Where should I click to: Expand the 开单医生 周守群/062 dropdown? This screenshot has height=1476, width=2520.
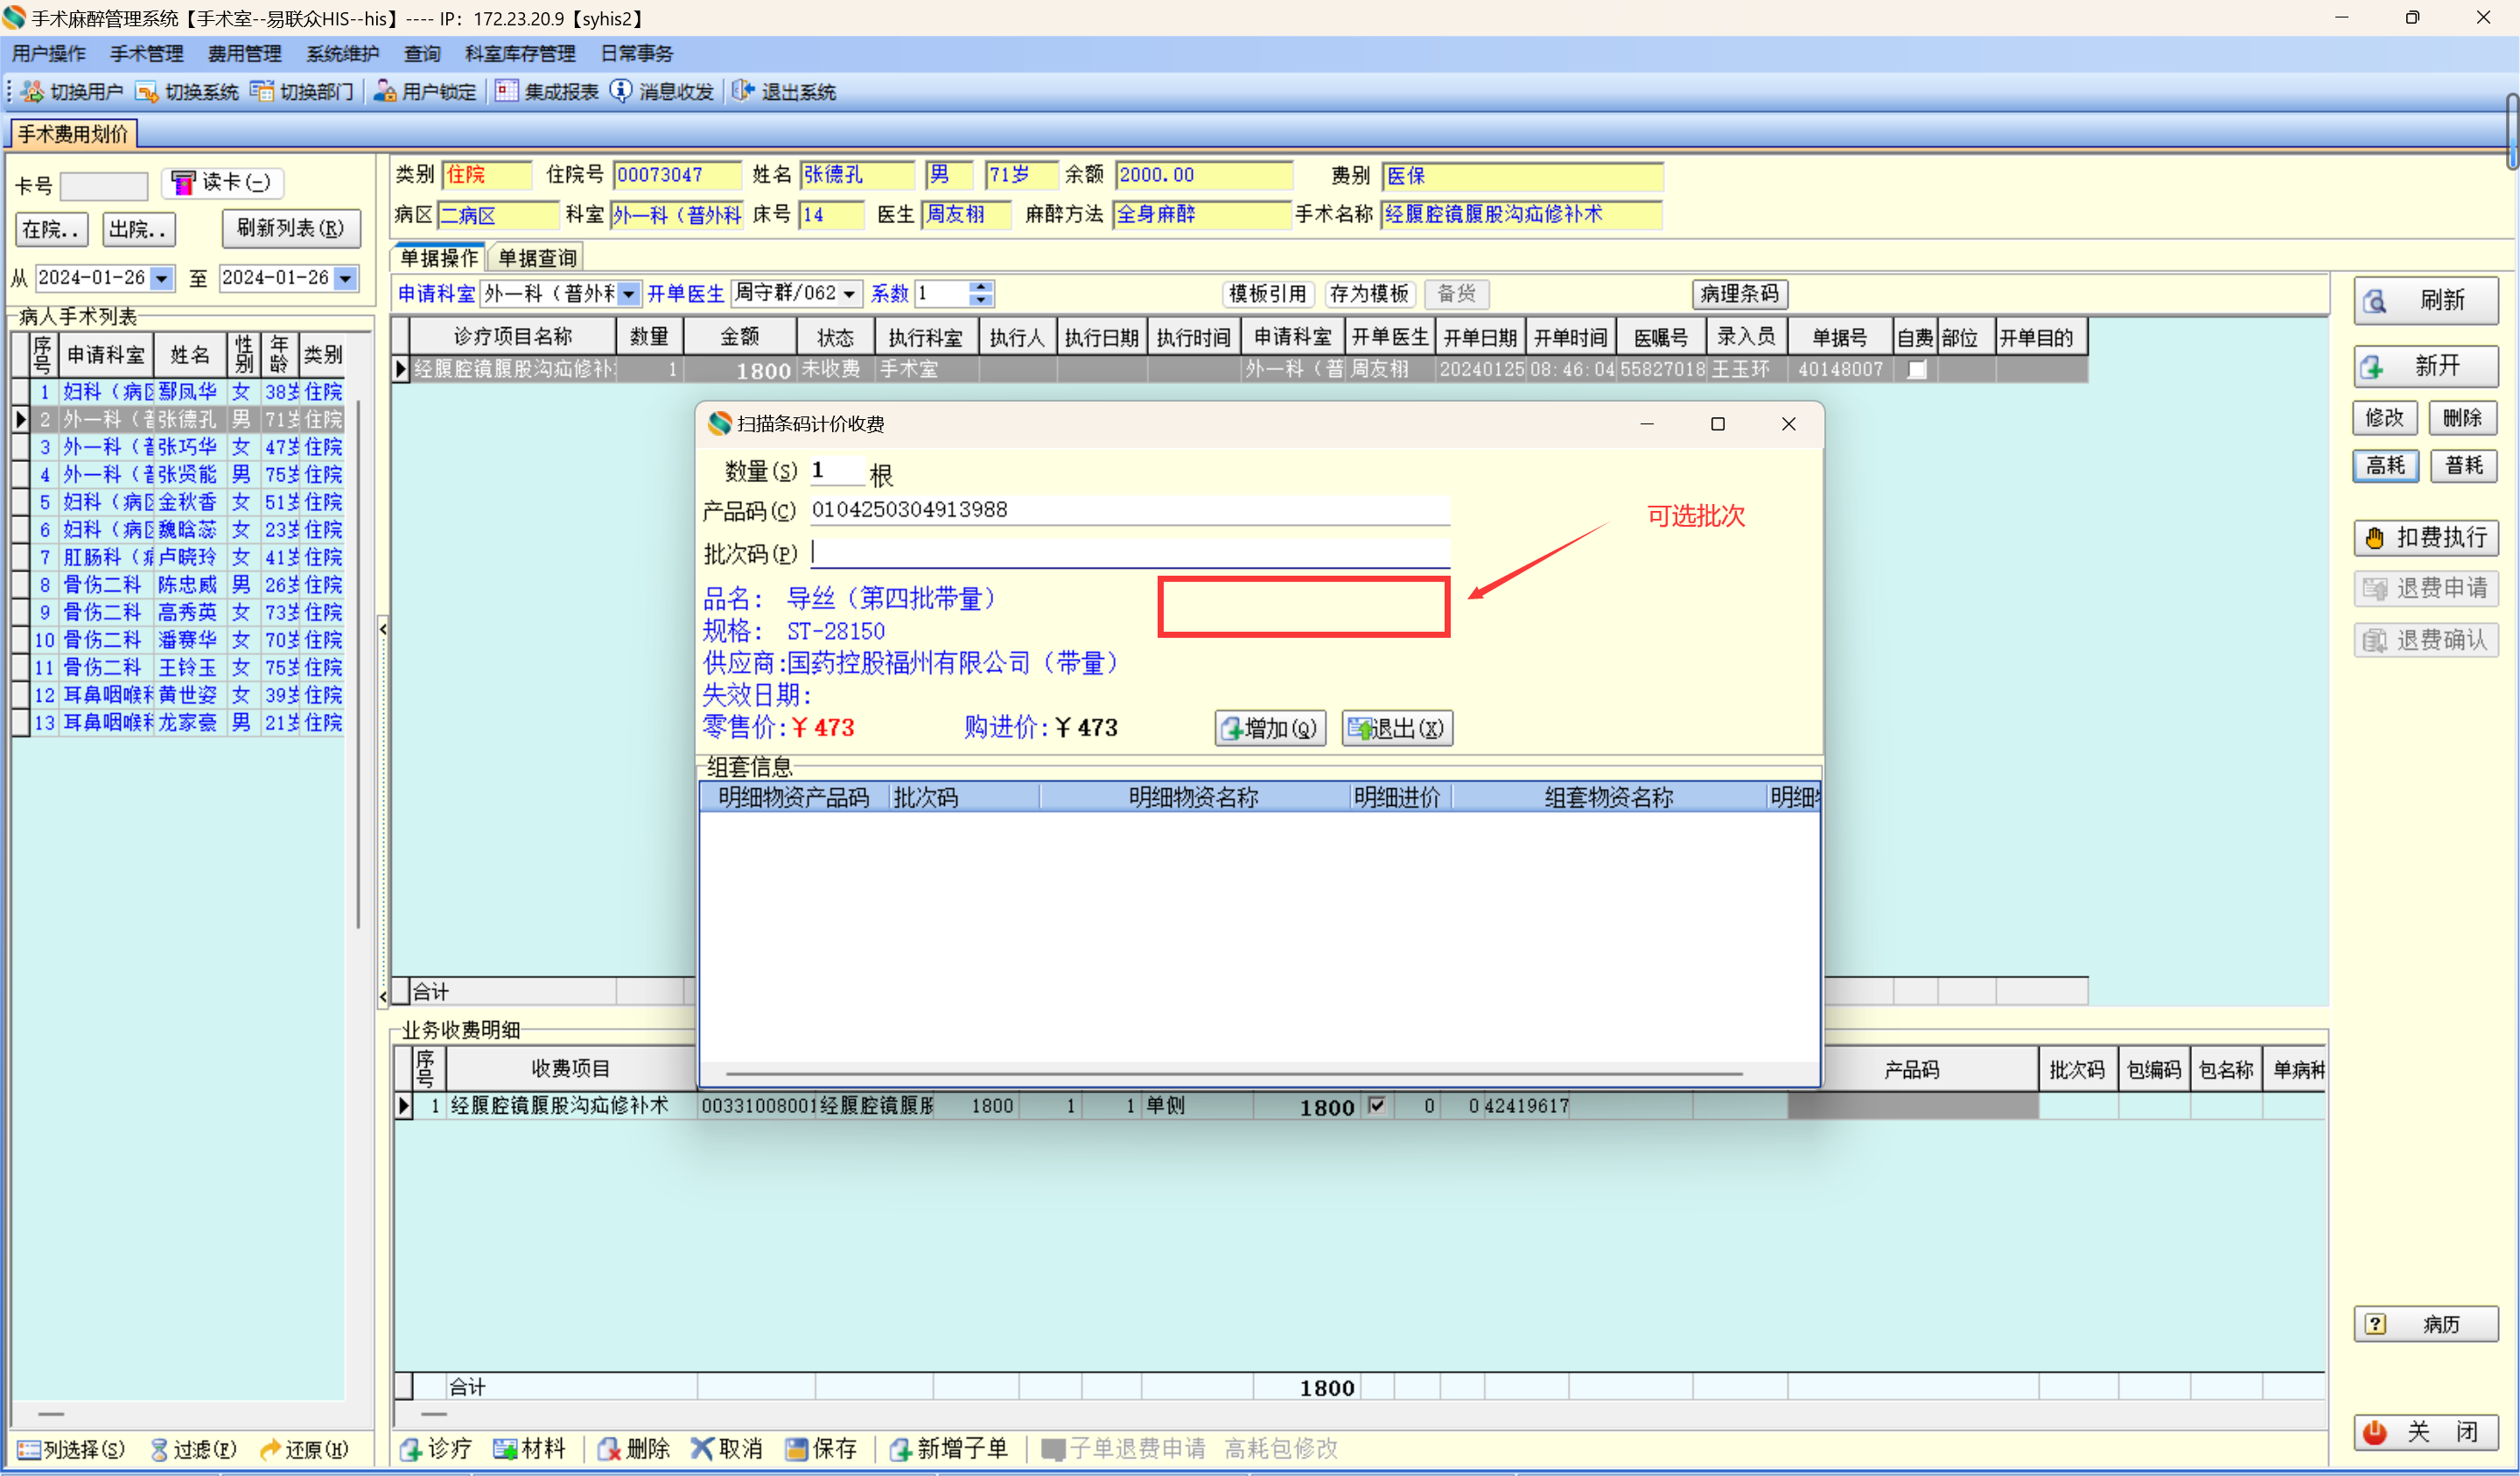point(849,294)
